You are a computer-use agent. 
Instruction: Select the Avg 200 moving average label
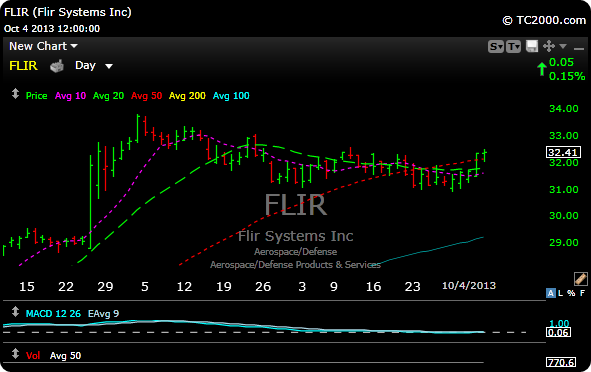pyautogui.click(x=187, y=96)
